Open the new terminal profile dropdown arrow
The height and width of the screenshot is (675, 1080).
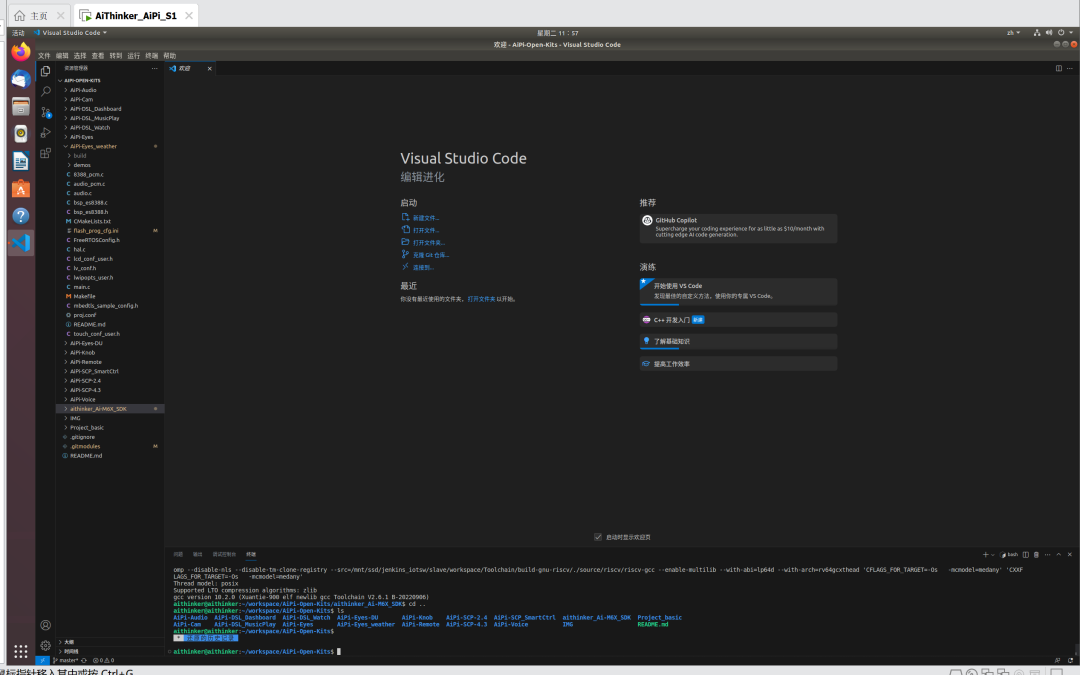click(x=993, y=554)
